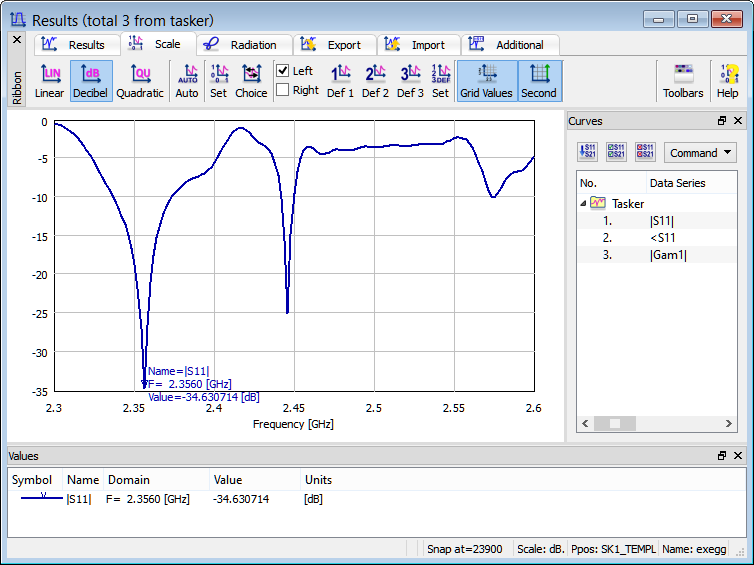Viewport: 754px width, 565px height.
Task: Apply the Def 1 scale preset
Action: 340,80
